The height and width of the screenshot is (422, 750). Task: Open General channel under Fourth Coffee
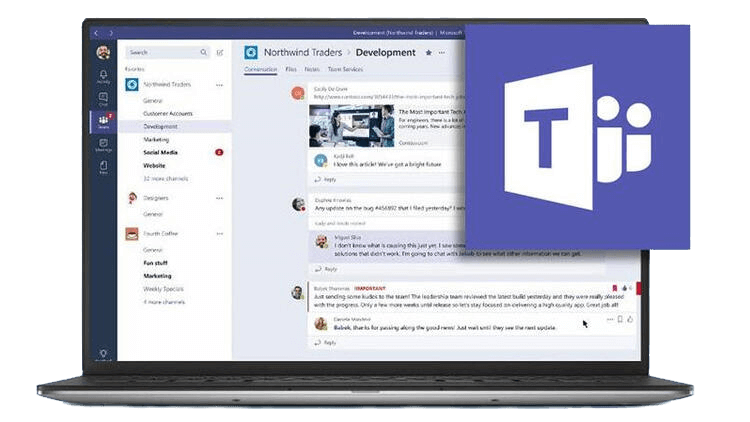point(153,250)
